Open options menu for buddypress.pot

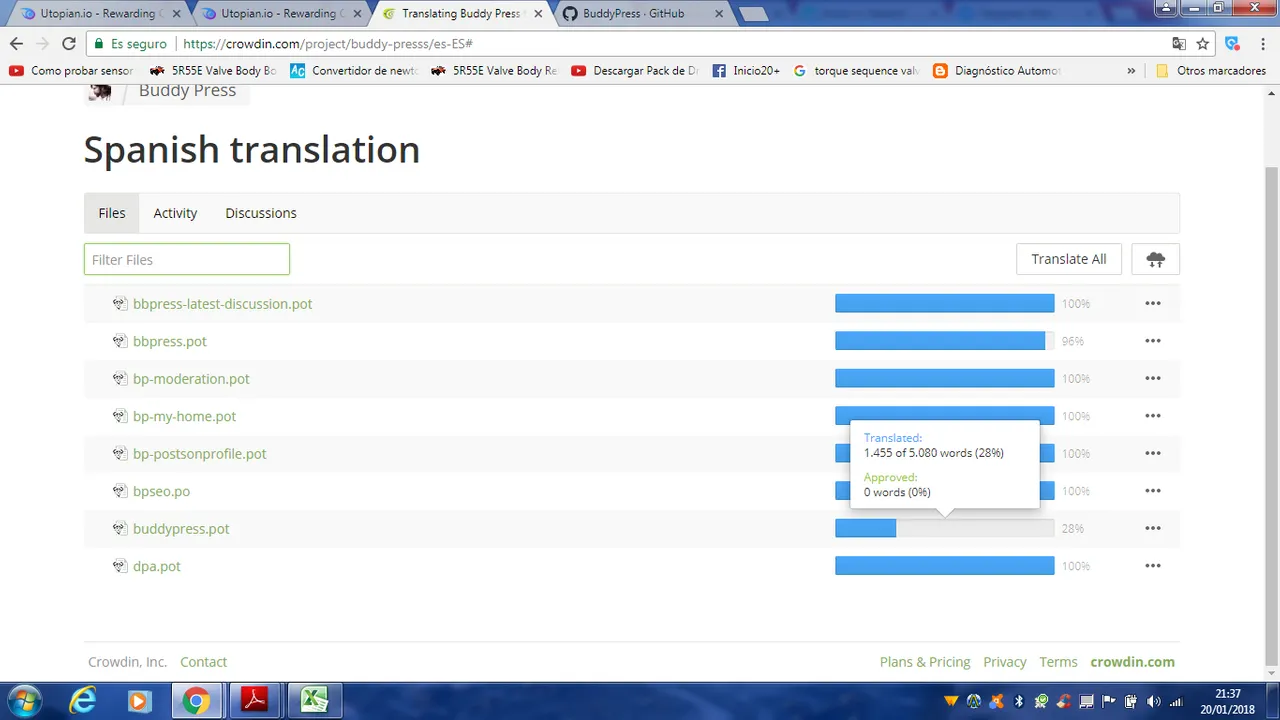(1153, 529)
